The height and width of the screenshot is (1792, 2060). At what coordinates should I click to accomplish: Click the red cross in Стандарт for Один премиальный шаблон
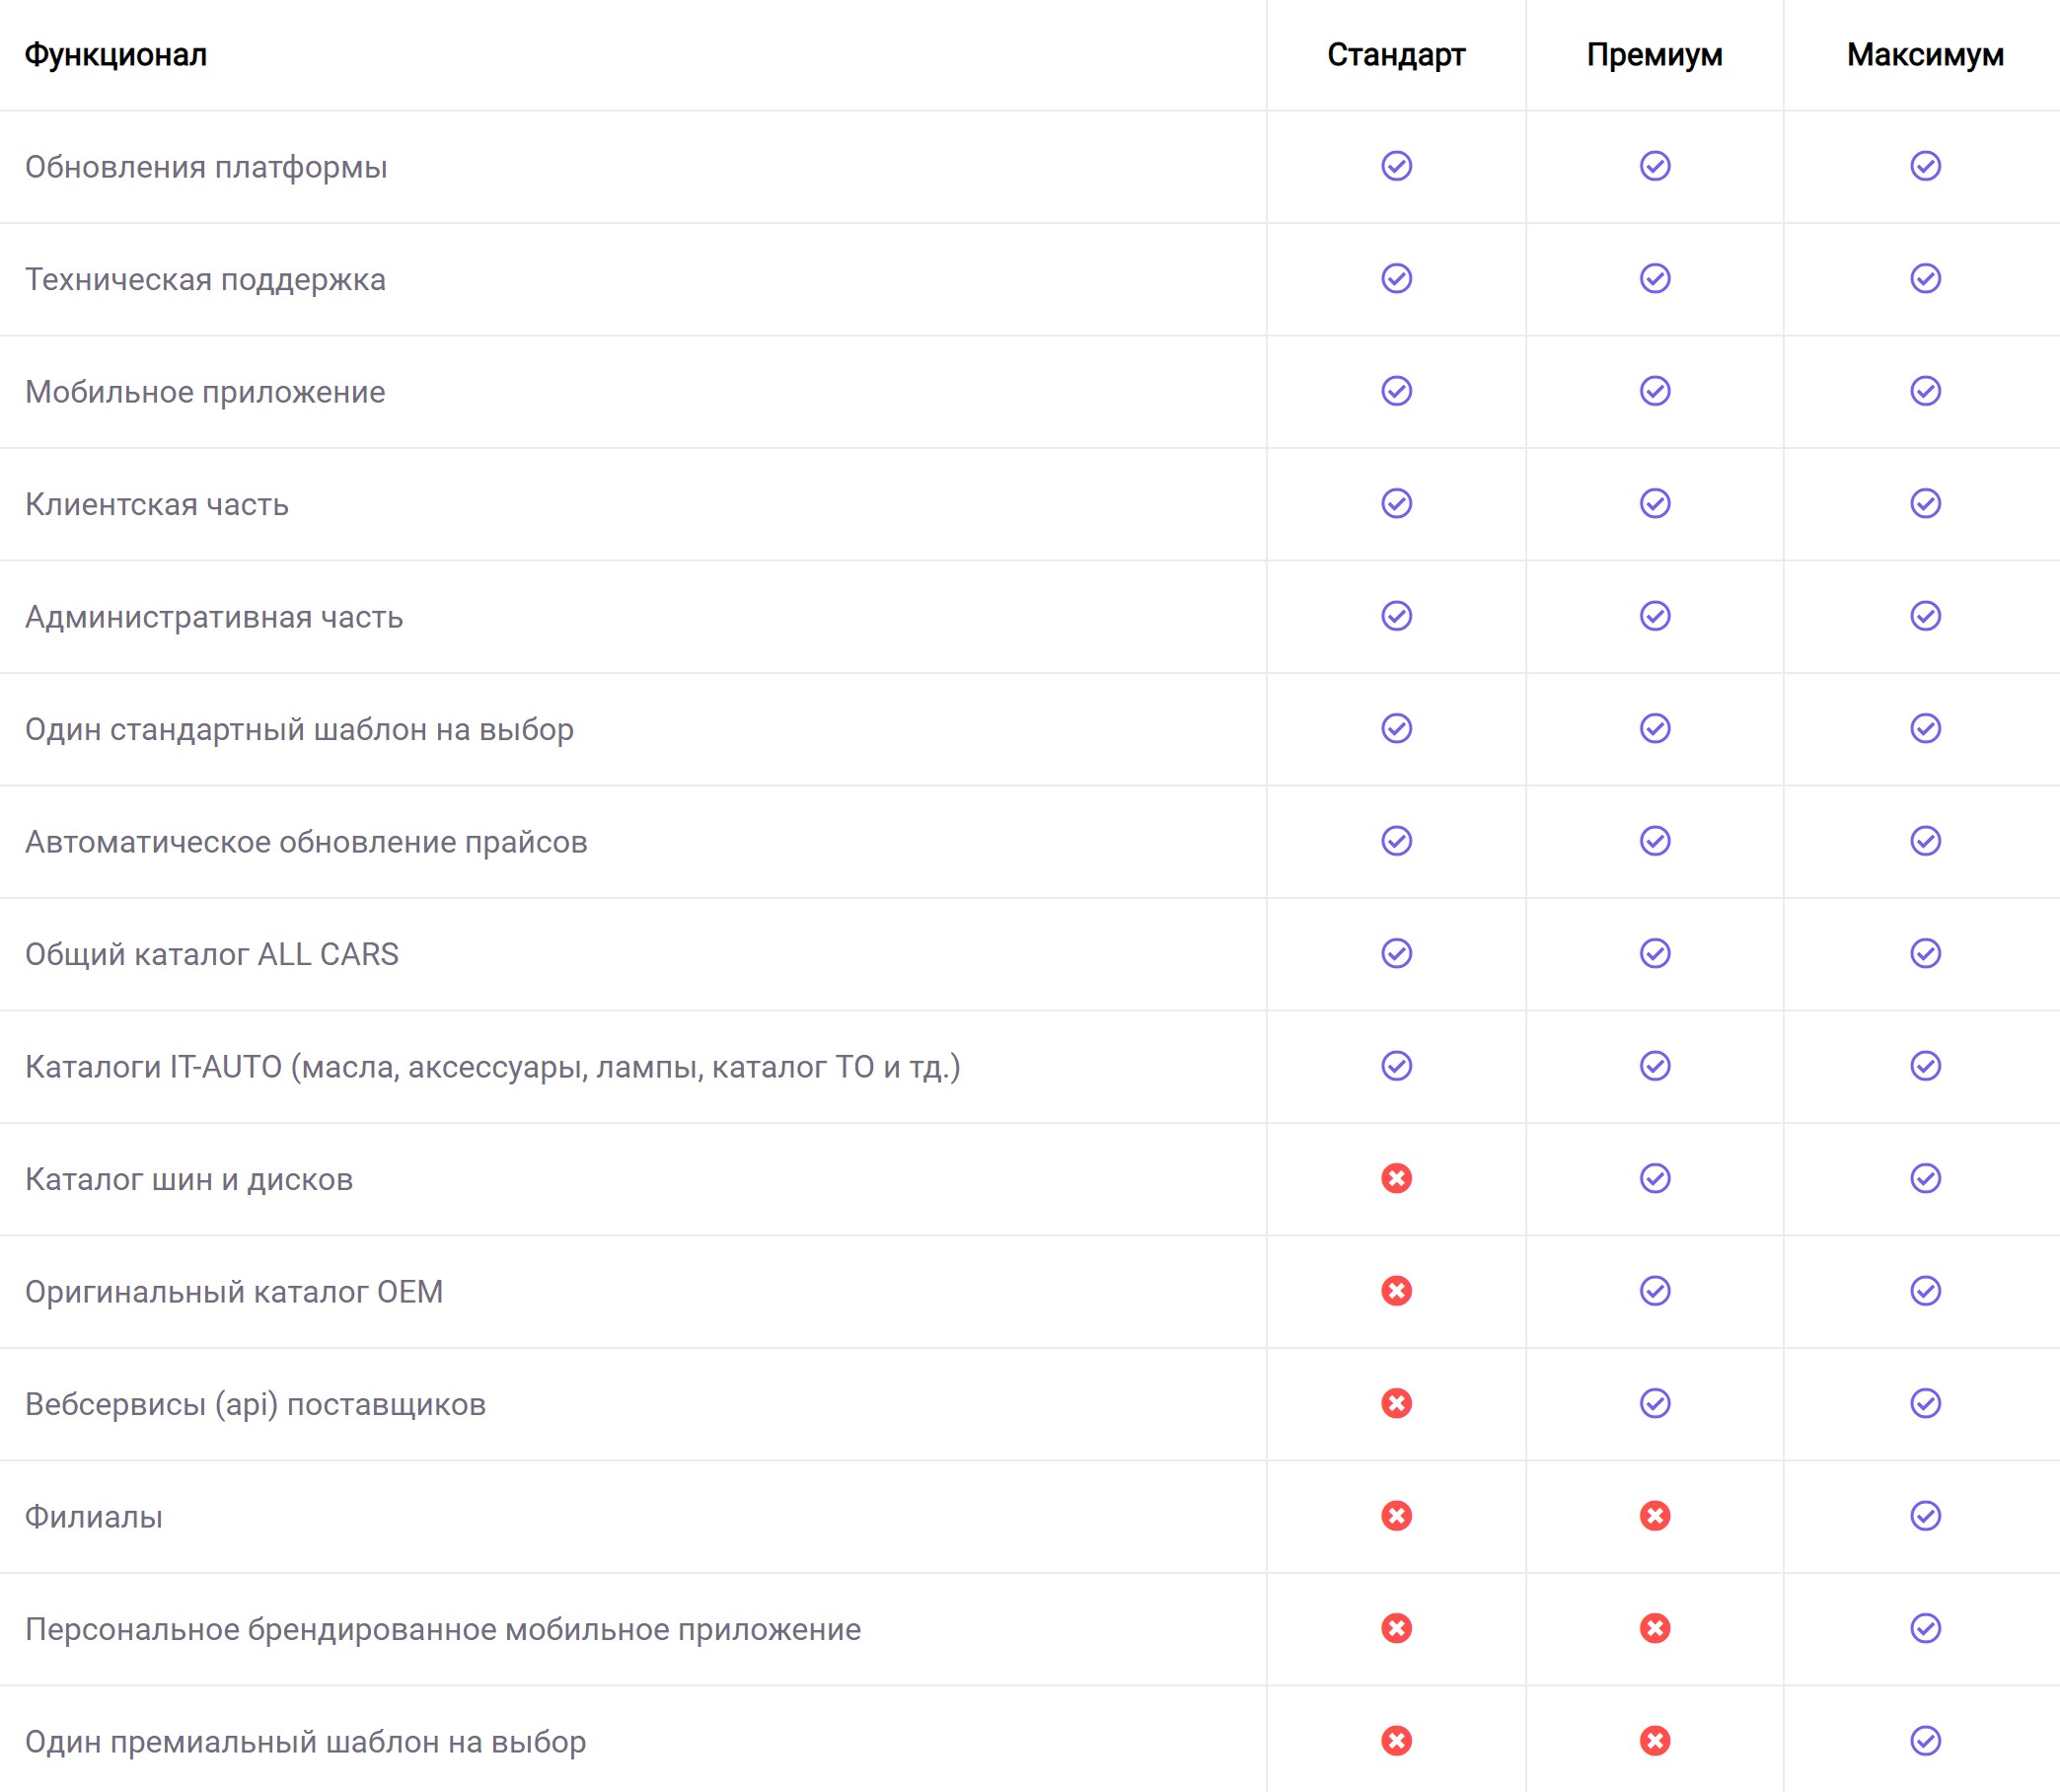pyautogui.click(x=1396, y=1741)
